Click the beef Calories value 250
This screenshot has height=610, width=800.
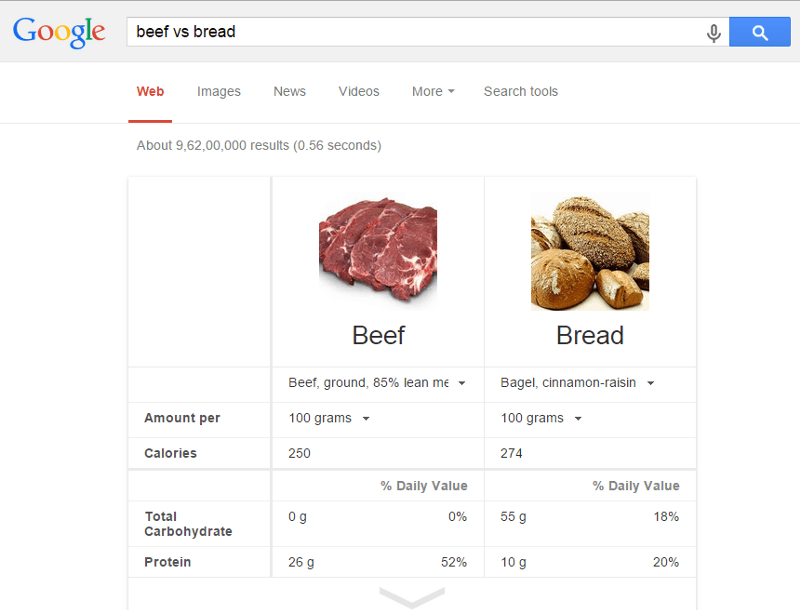click(300, 453)
